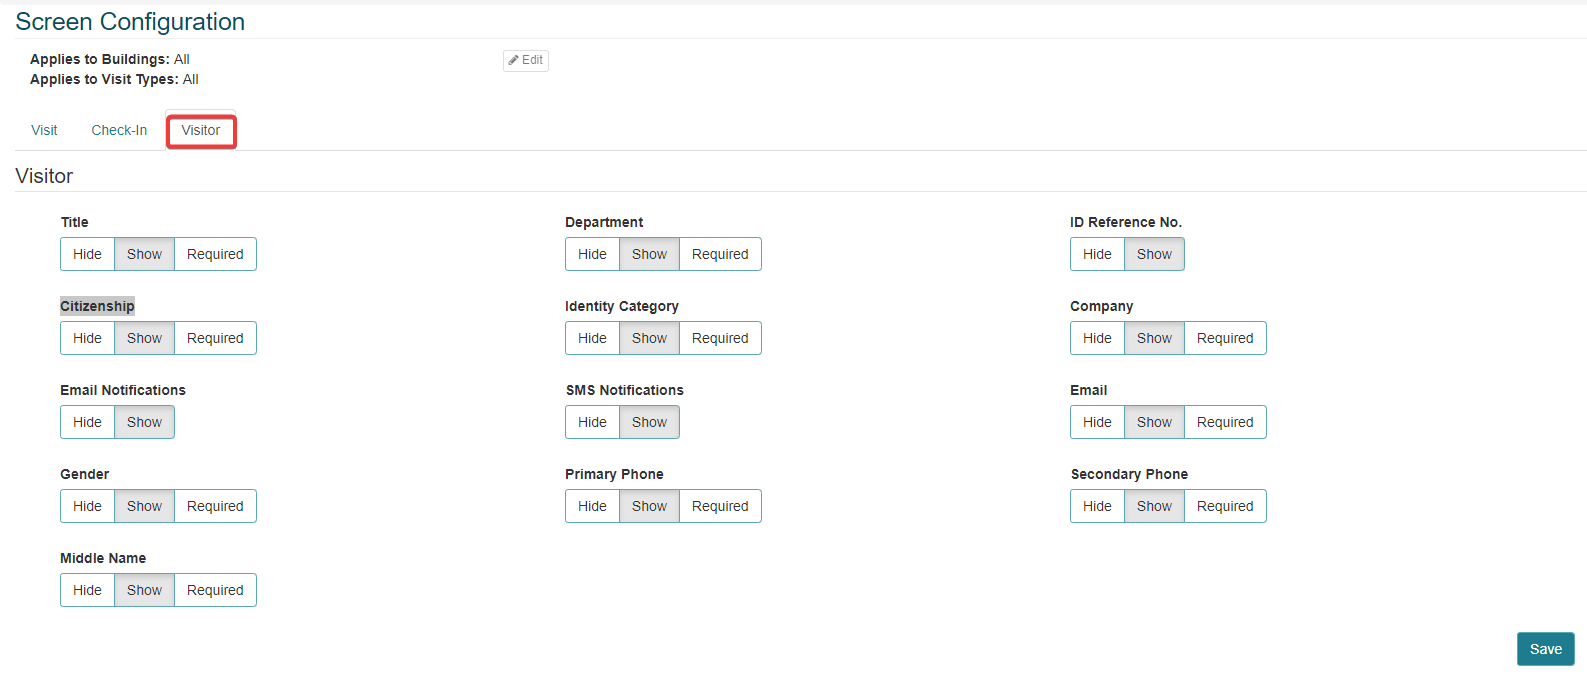
Task: Hide the Company field
Action: point(1097,338)
